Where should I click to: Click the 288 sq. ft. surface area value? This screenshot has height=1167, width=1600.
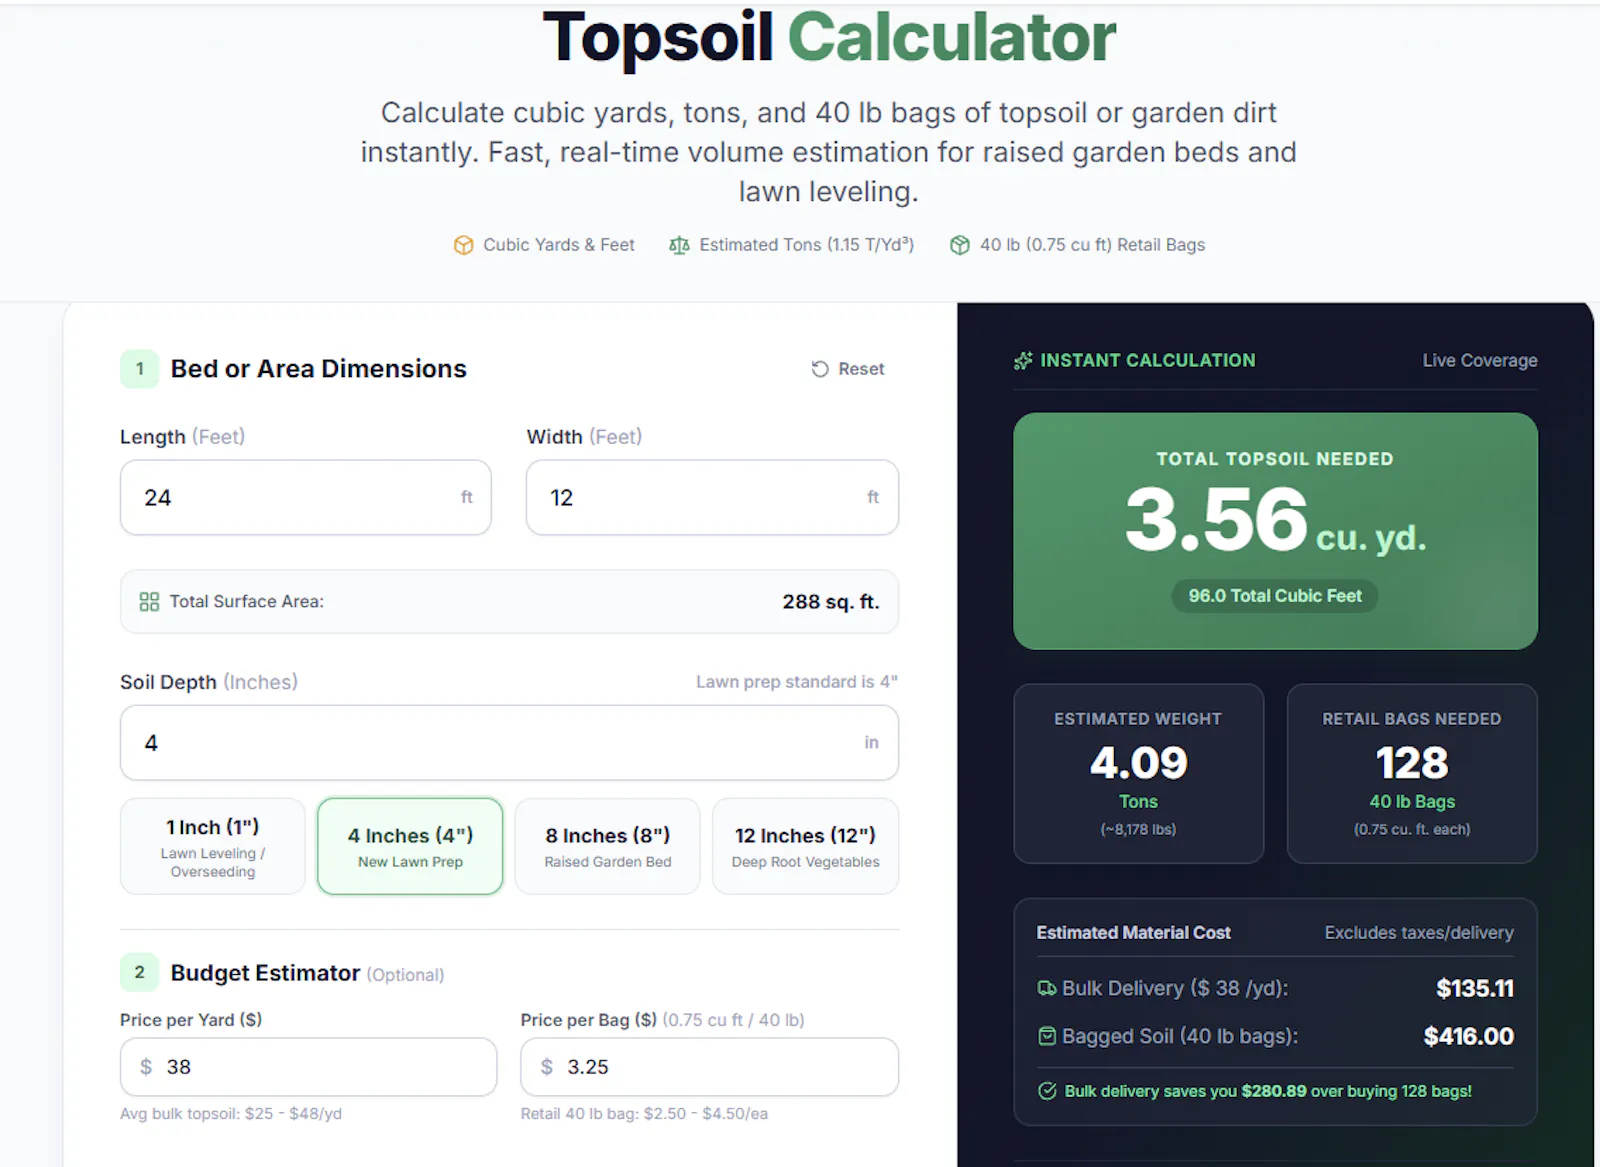pyautogui.click(x=831, y=601)
